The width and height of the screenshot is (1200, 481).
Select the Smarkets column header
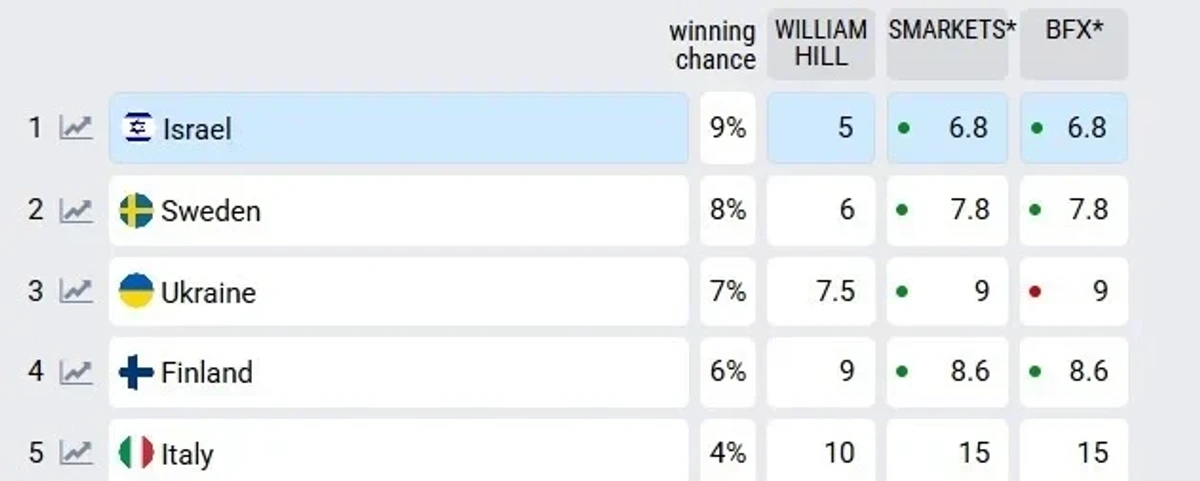pos(947,44)
